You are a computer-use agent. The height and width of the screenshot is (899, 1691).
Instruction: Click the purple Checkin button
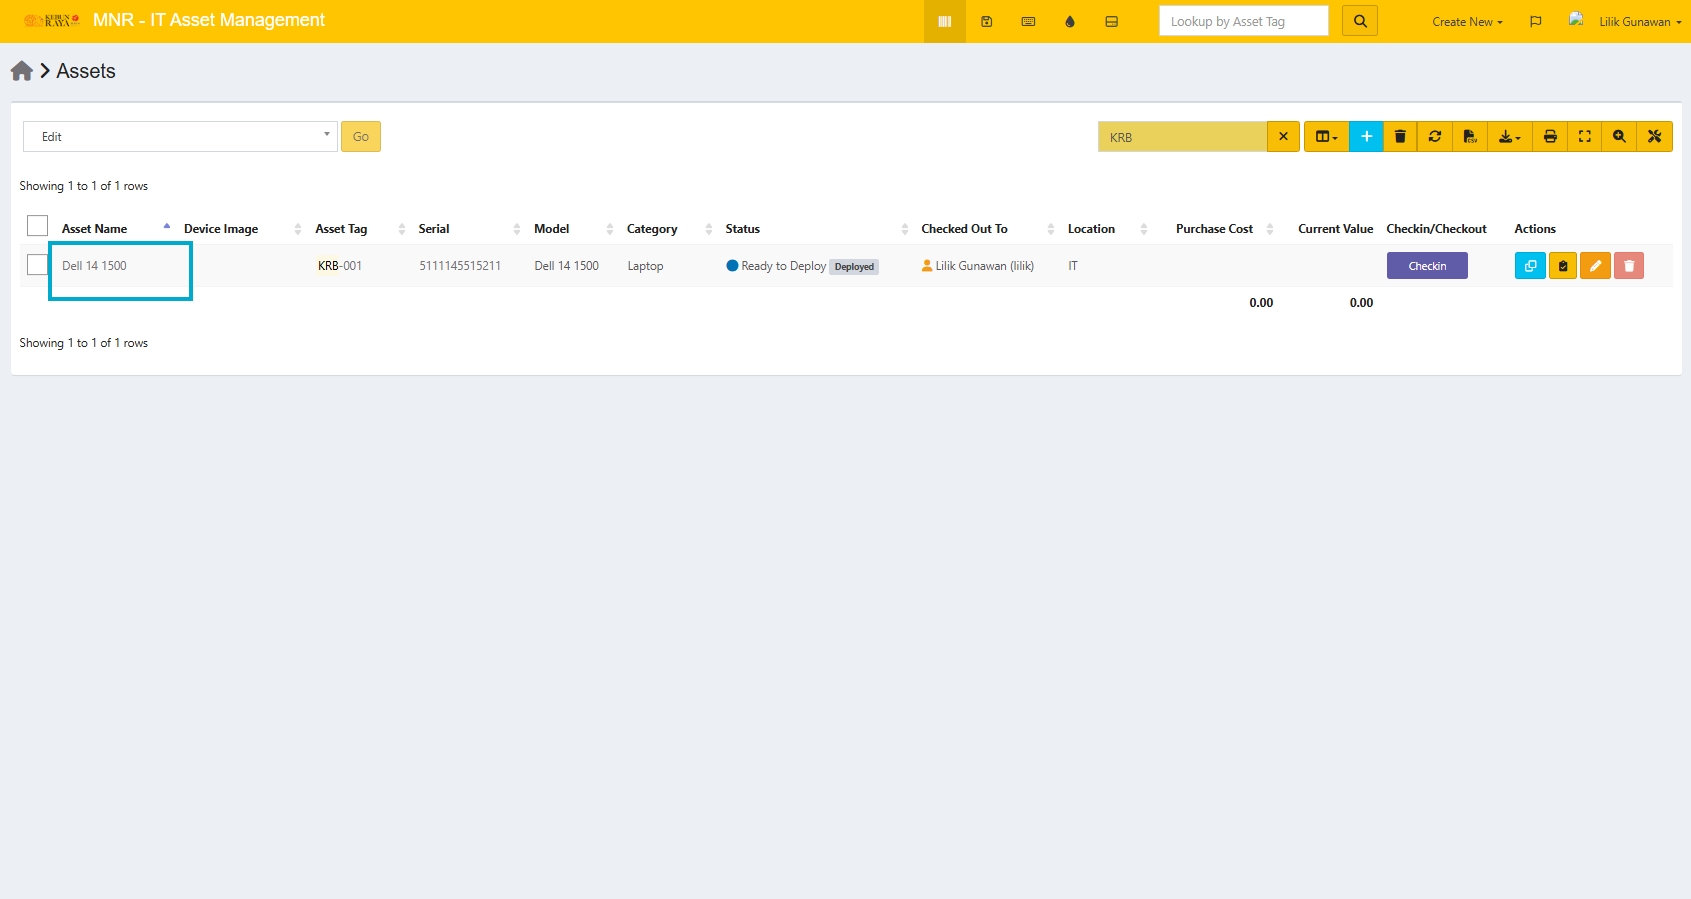click(x=1427, y=266)
